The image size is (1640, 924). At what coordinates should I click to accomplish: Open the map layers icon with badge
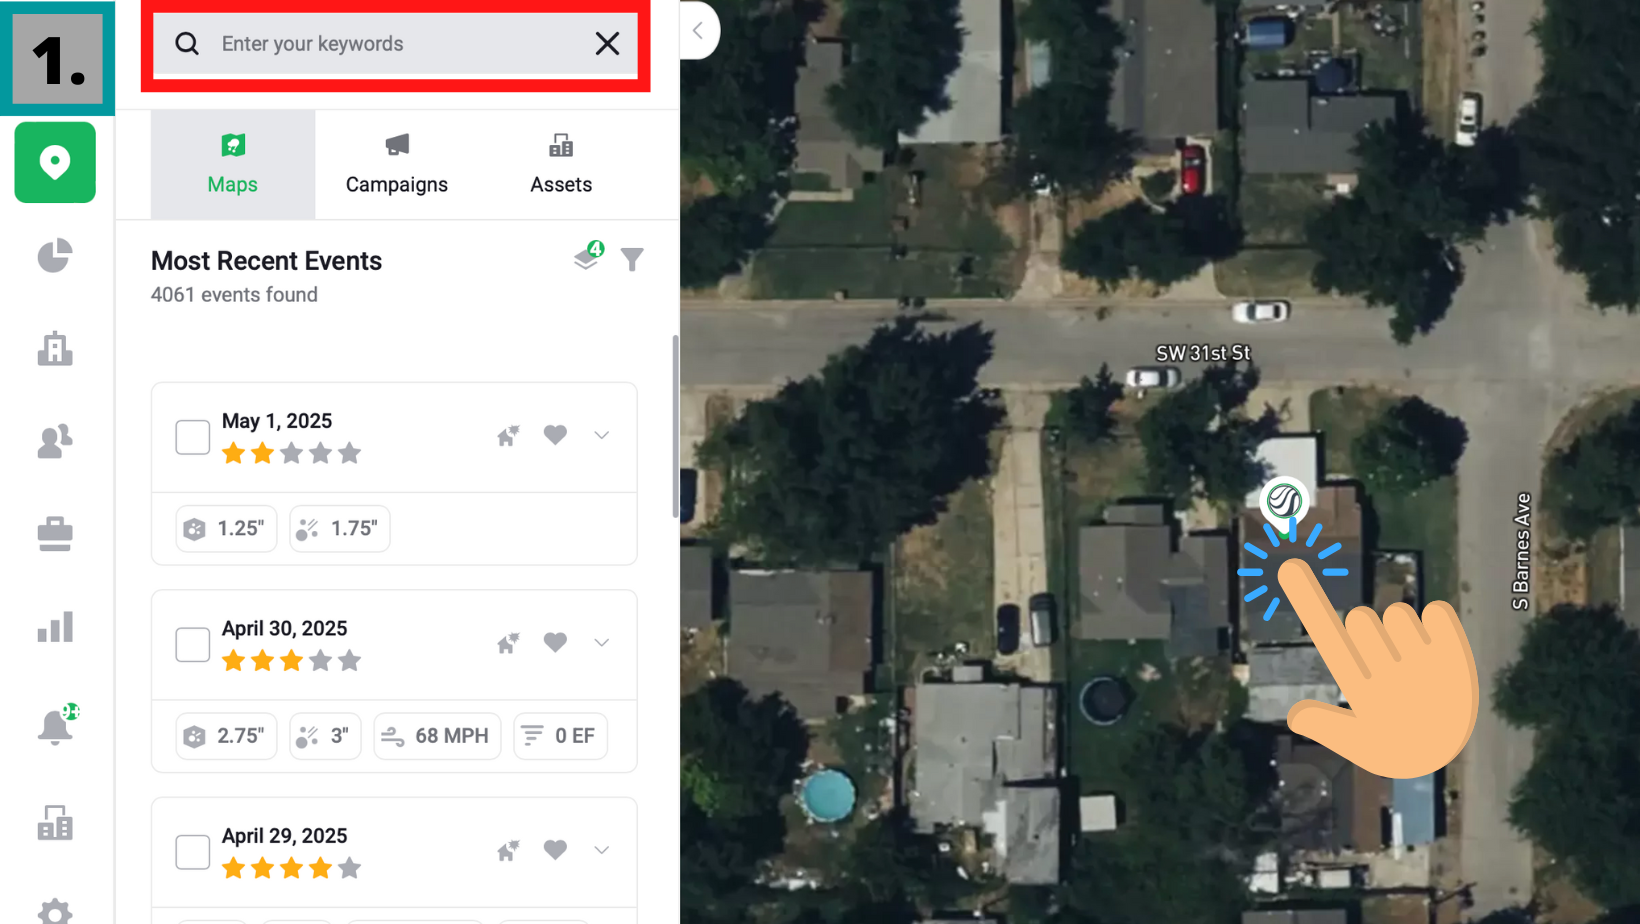589,256
